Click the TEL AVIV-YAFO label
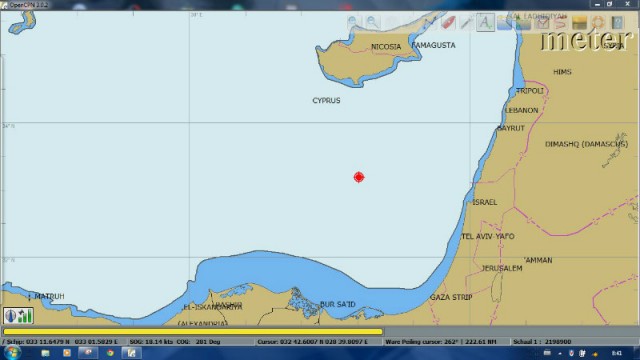Screen dimensions: 640x360 488,236
